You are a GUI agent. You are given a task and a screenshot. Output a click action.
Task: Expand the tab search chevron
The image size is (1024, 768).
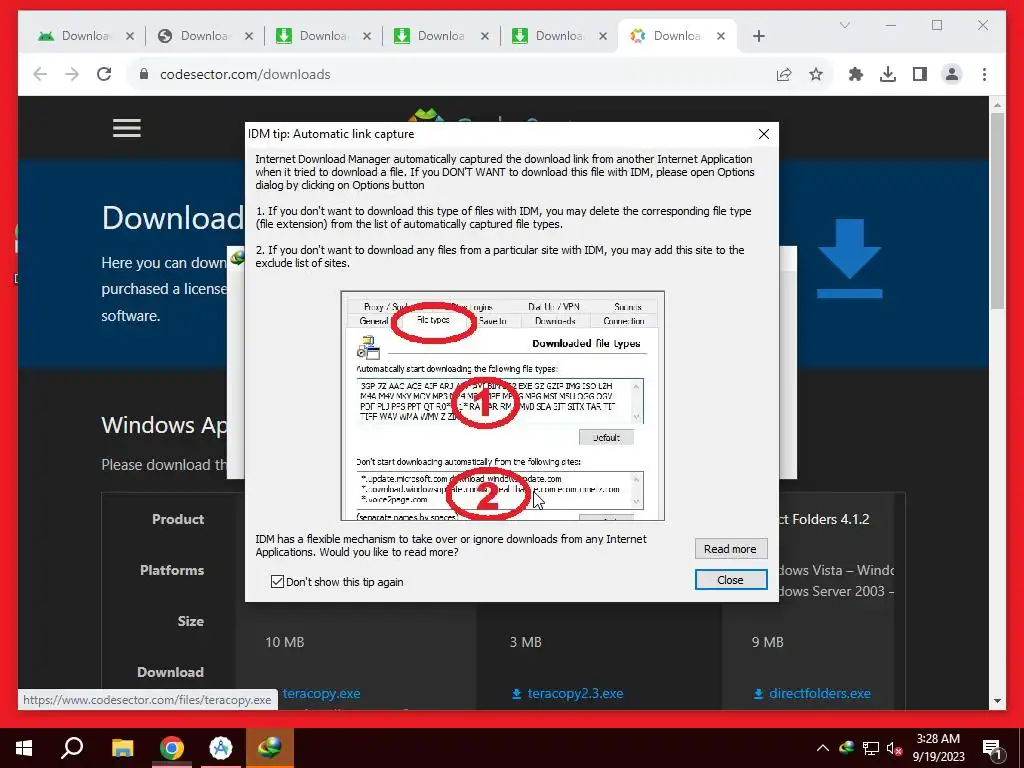tap(844, 25)
